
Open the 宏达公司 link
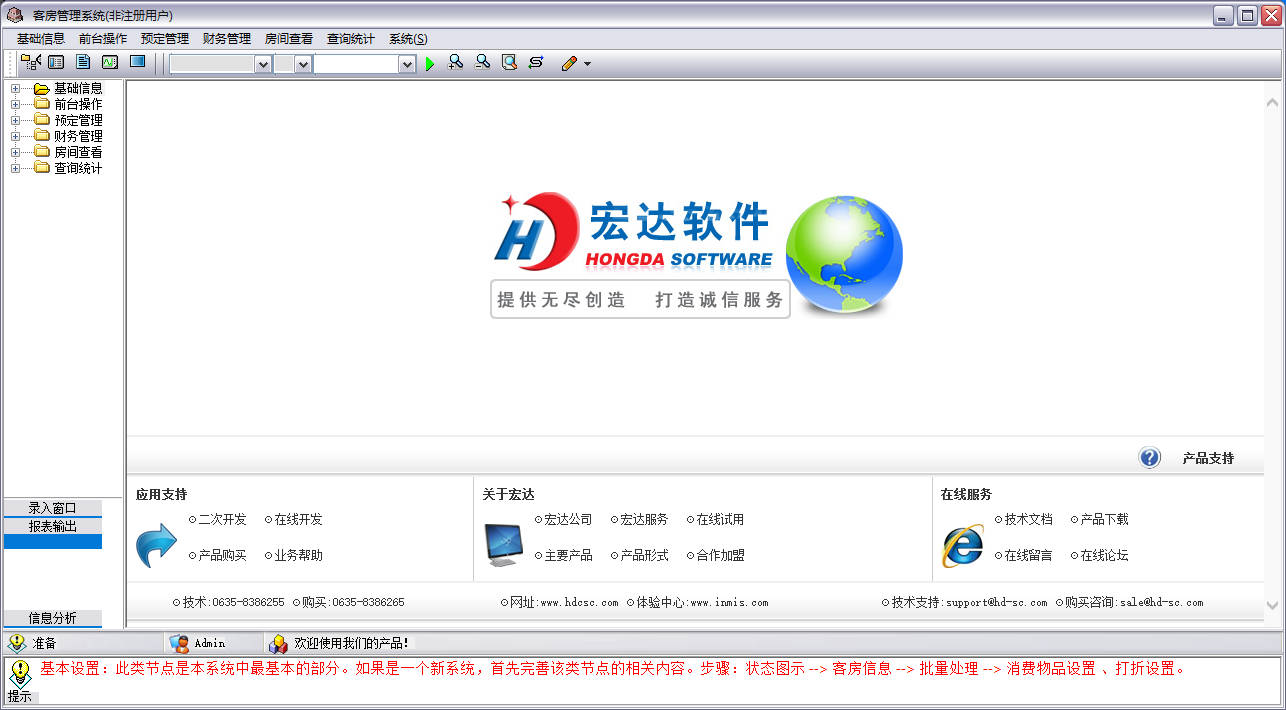pyautogui.click(x=568, y=520)
